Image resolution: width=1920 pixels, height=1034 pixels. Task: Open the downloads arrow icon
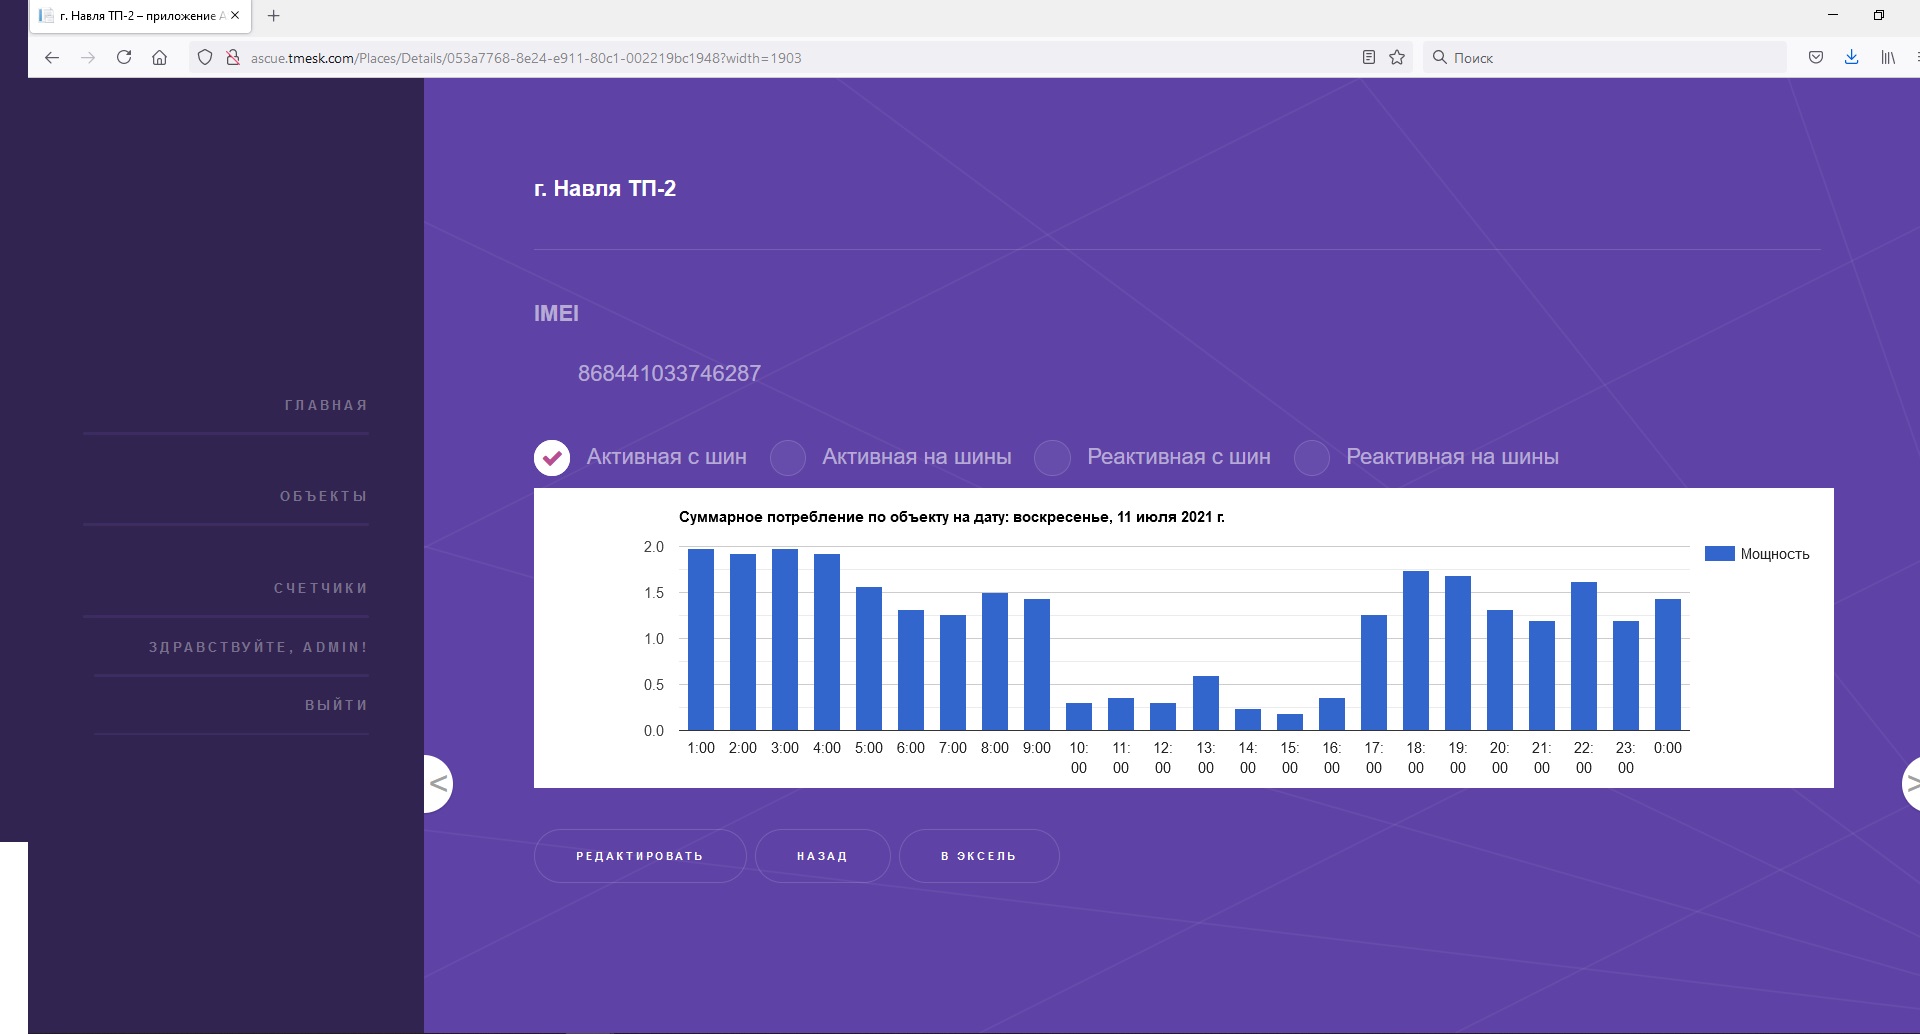click(1851, 58)
